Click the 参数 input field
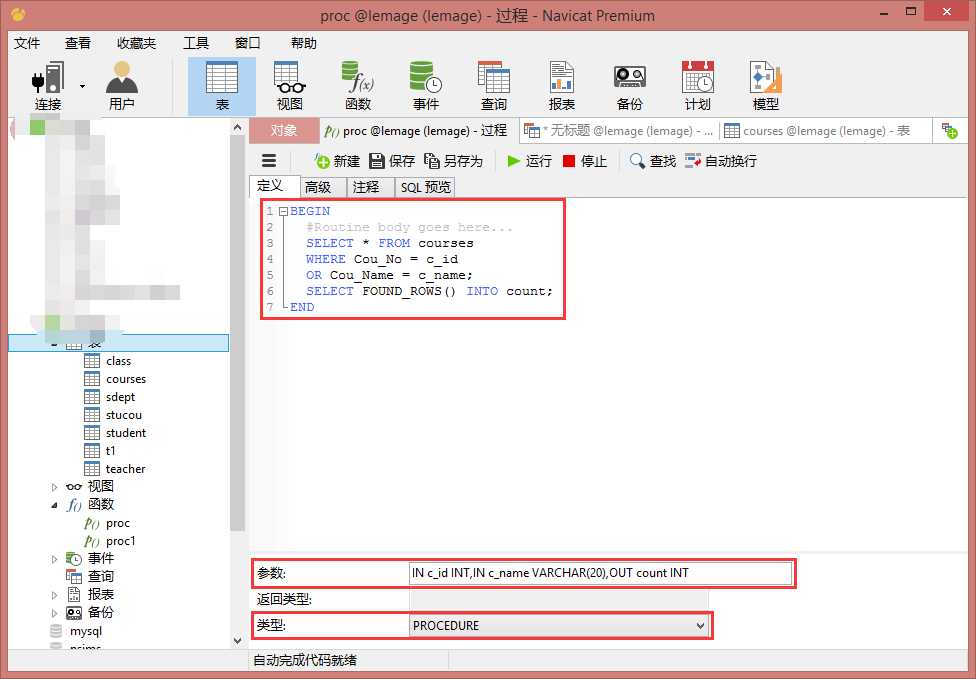The height and width of the screenshot is (679, 976). point(601,573)
